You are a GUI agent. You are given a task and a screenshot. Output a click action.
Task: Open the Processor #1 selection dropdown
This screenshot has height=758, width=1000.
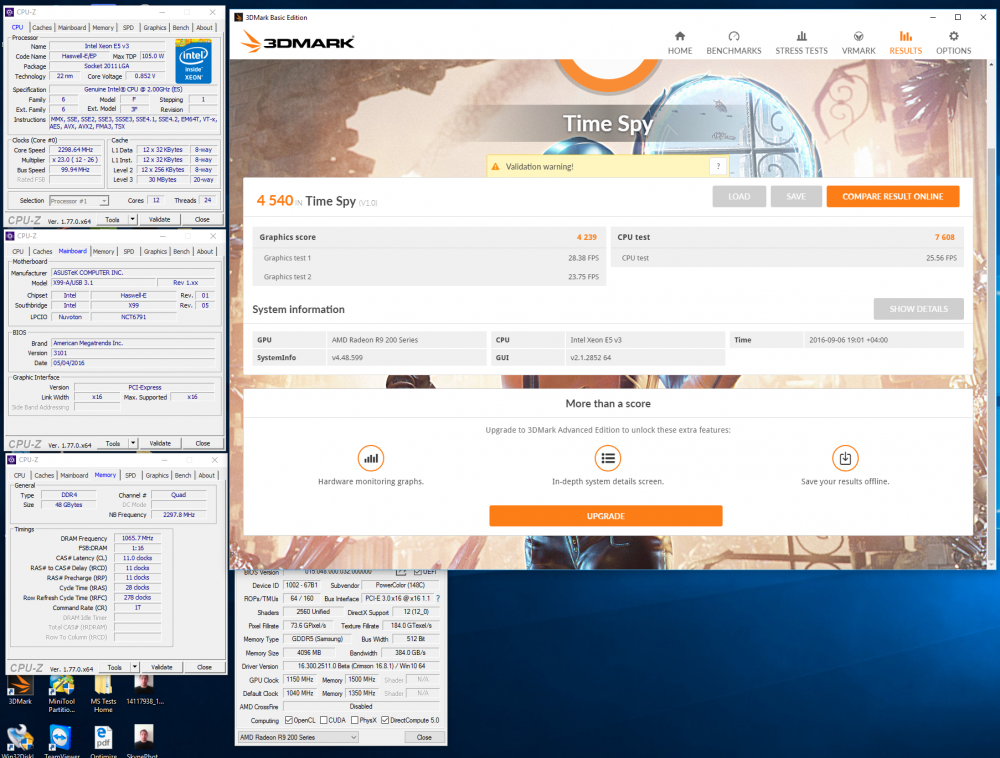coord(103,200)
